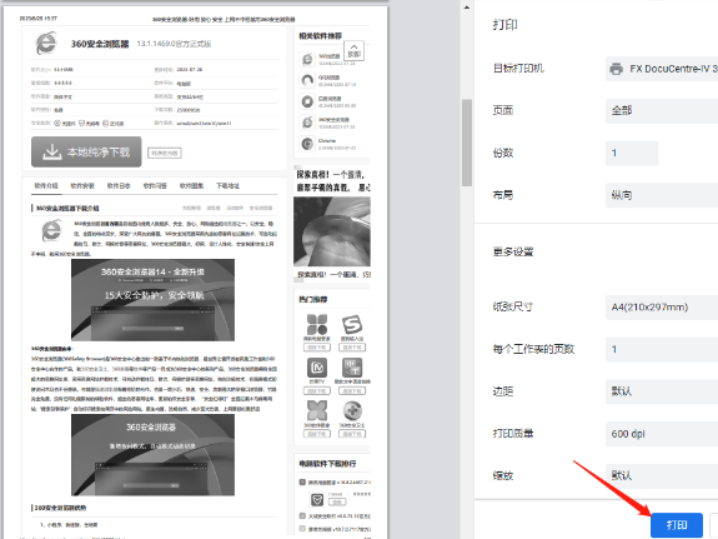
Task: Open the 布局 dropdown showing 纵向
Action: point(662,195)
